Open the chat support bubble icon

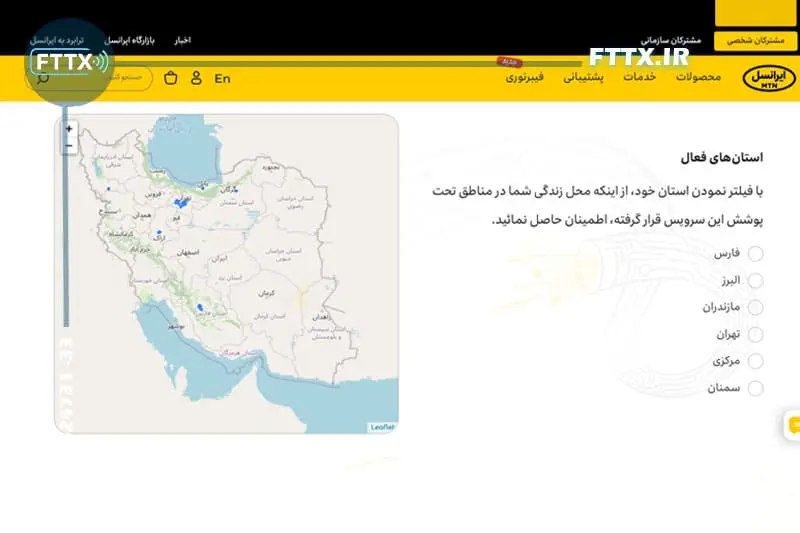(793, 425)
